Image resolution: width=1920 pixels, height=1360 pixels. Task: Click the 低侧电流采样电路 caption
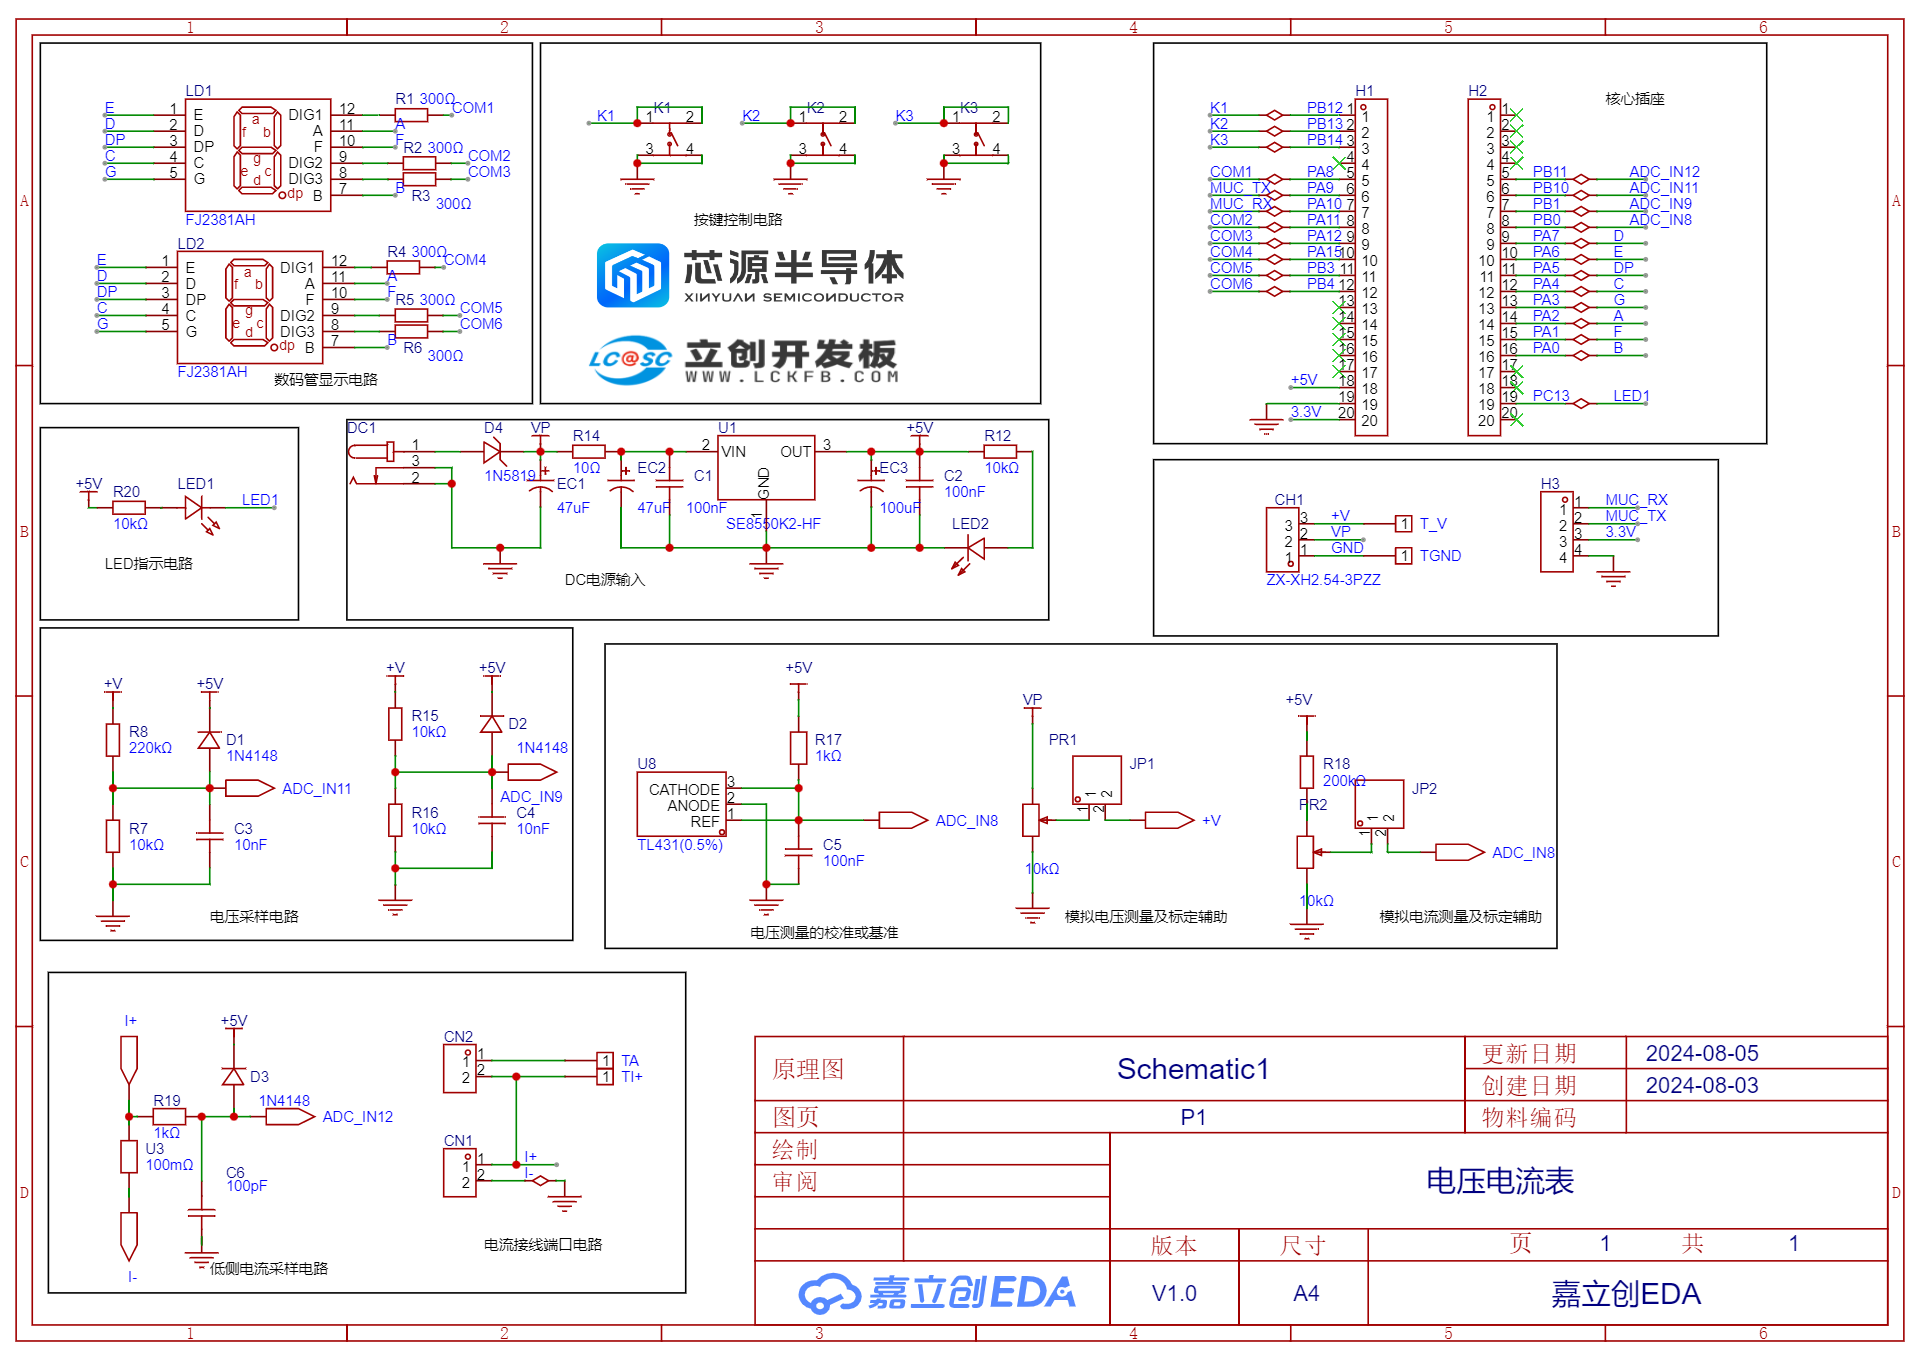coord(269,1268)
